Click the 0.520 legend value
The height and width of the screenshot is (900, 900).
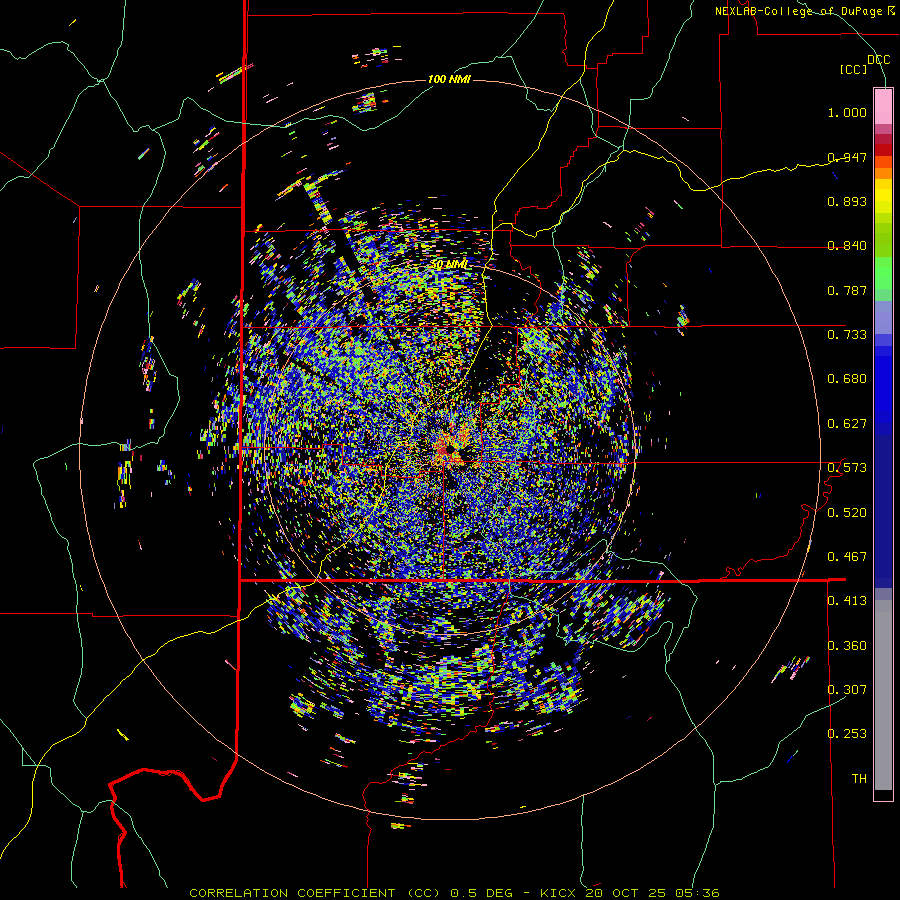click(x=847, y=513)
